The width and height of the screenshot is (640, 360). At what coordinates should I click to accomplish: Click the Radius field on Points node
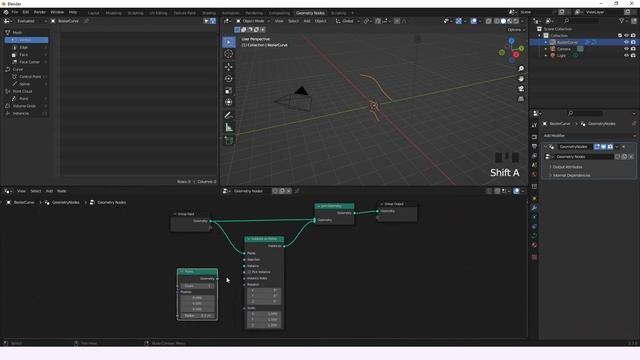(197, 316)
